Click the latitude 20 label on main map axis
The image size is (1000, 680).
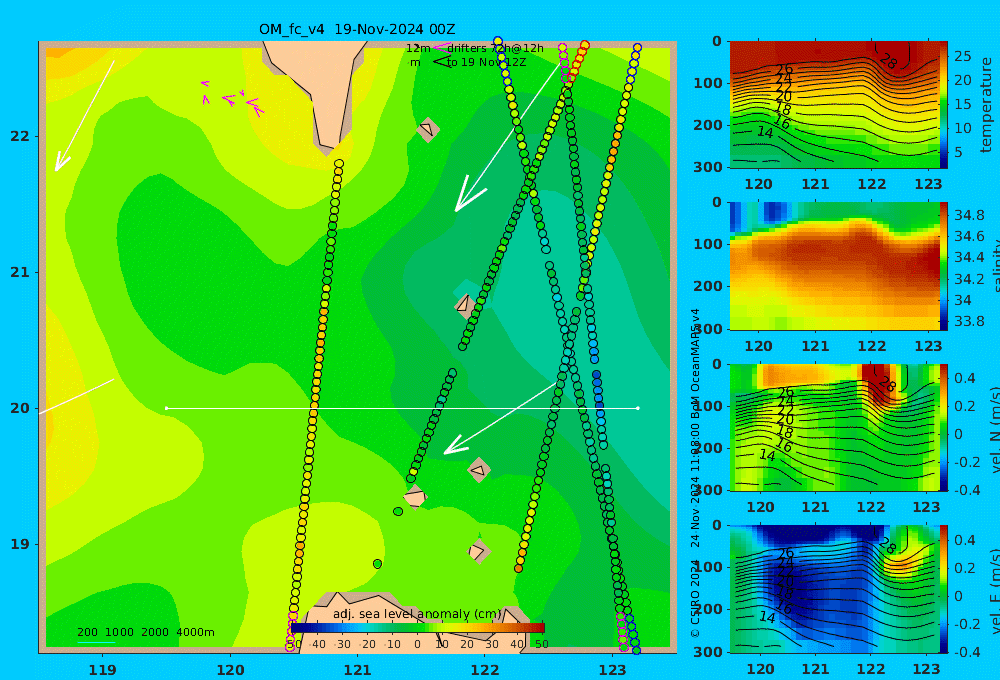[20, 408]
